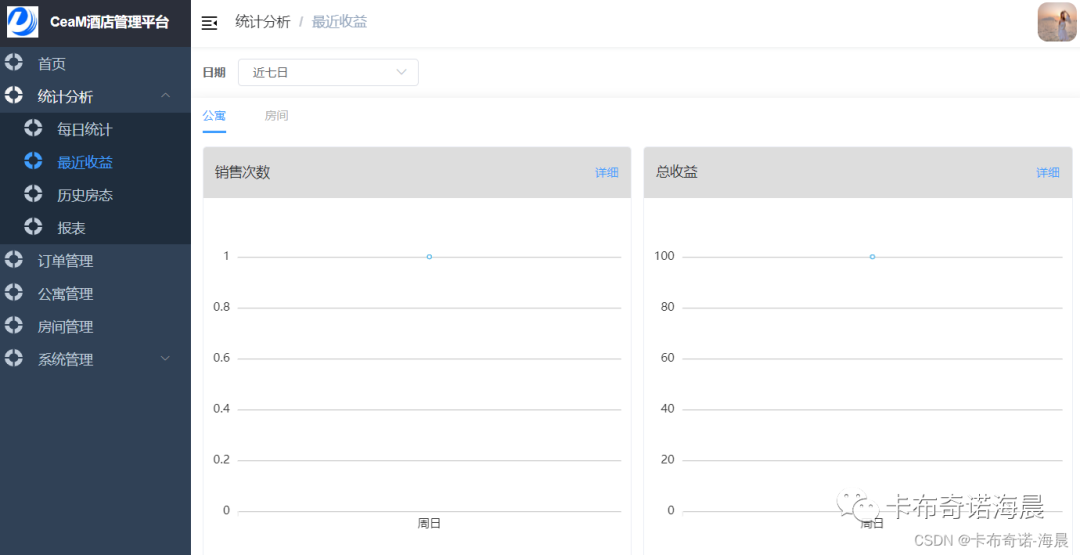Viewport: 1080px width, 555px height.
Task: Click the icon beside 订单管理
Action: pyautogui.click(x=13, y=260)
